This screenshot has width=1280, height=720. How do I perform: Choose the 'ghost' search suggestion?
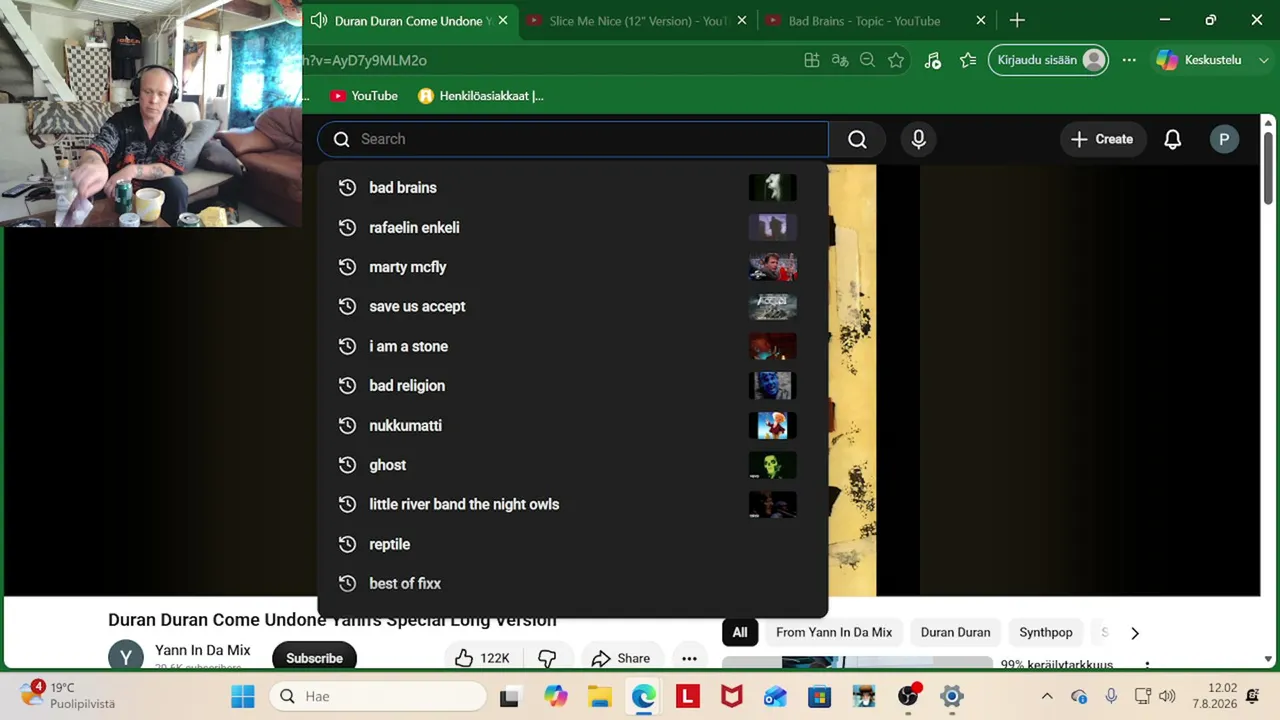point(572,465)
